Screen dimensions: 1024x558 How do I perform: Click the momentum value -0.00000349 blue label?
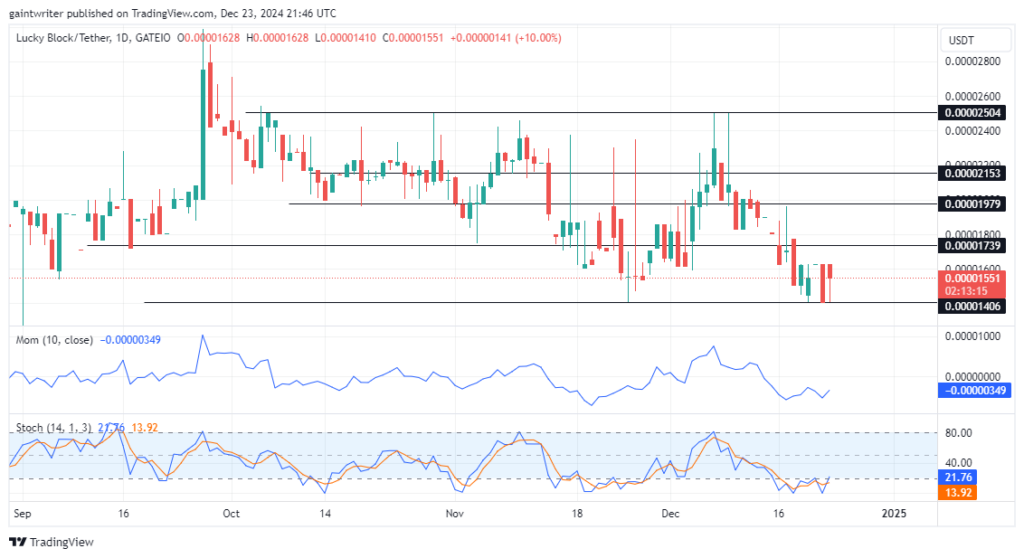click(x=975, y=390)
